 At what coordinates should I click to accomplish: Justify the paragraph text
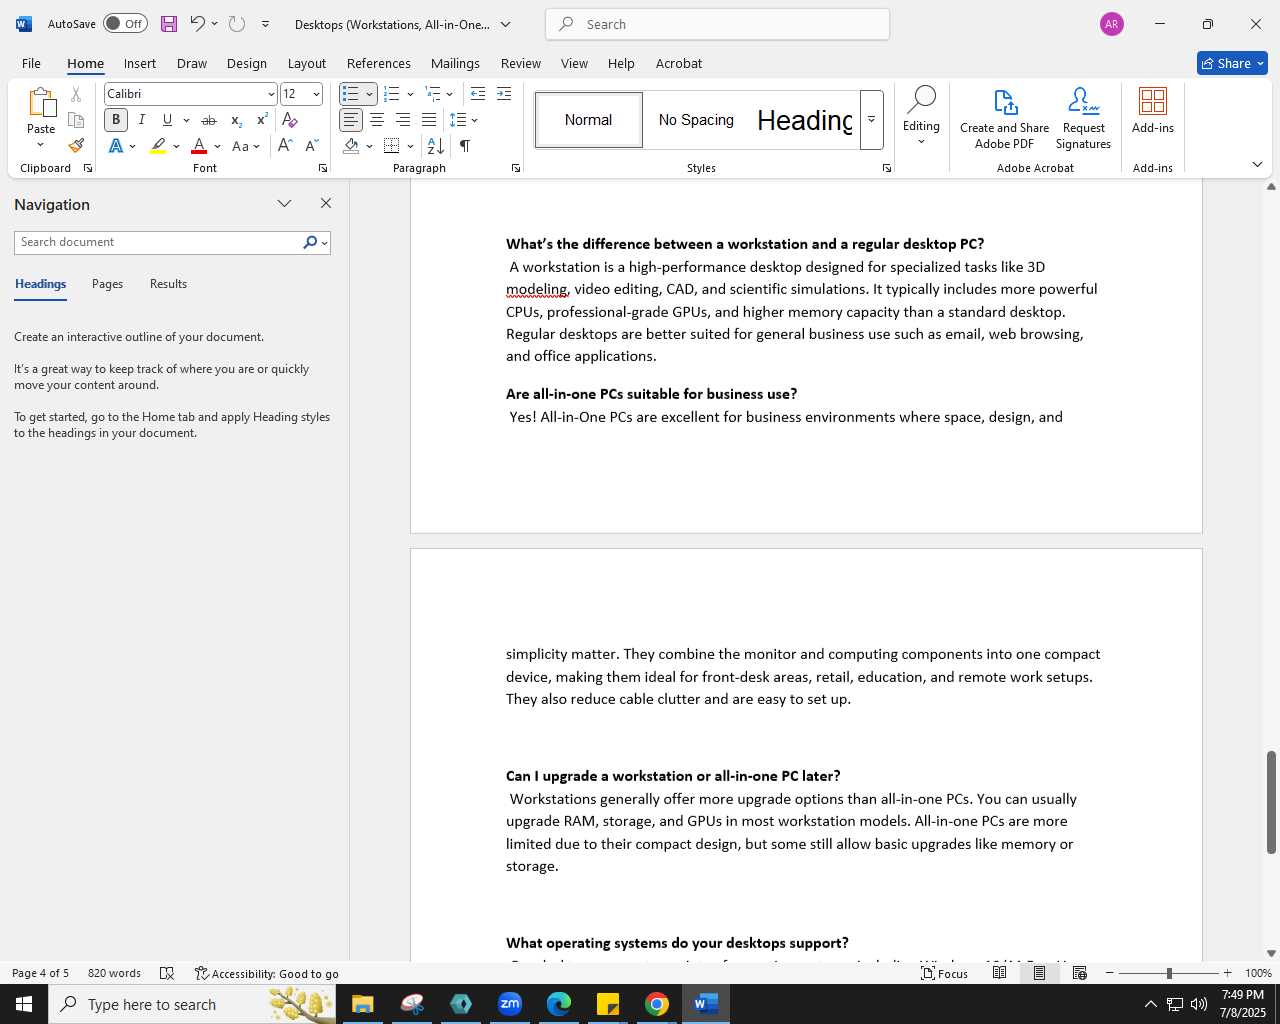point(429,120)
